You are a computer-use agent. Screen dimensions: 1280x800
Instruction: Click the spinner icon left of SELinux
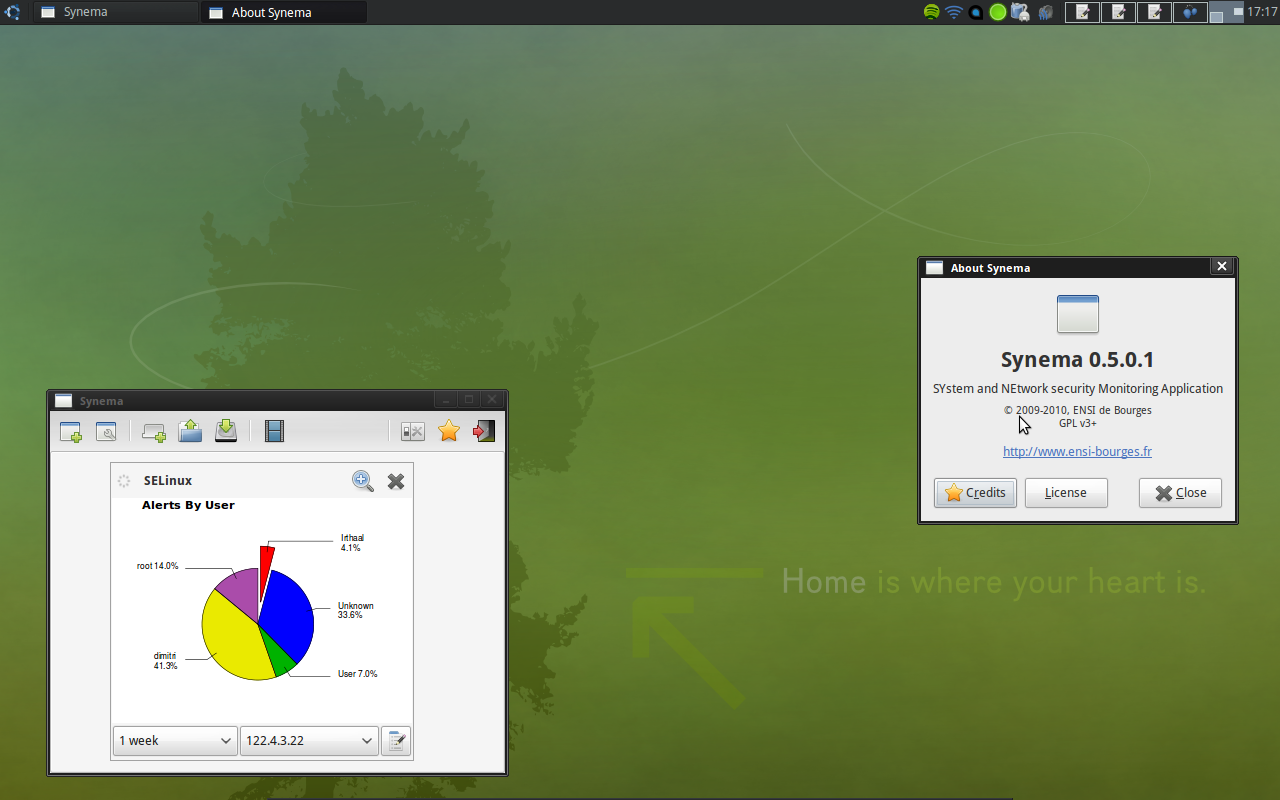pos(124,481)
